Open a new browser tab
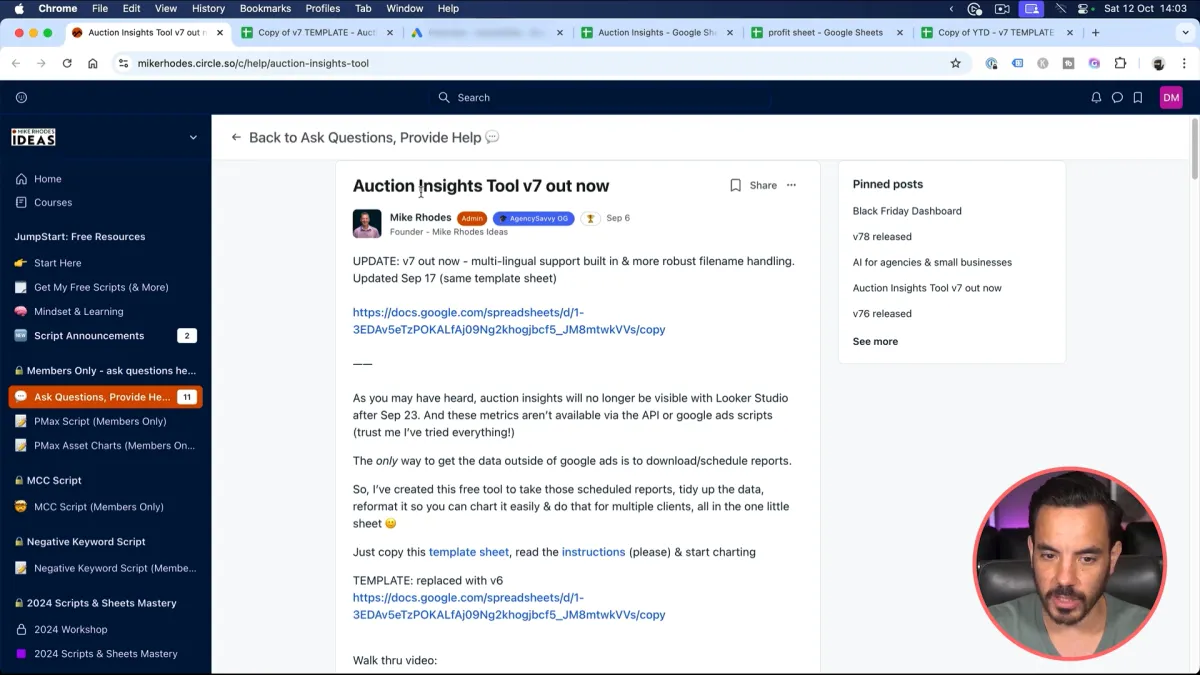The image size is (1200, 675). pos(1096,32)
